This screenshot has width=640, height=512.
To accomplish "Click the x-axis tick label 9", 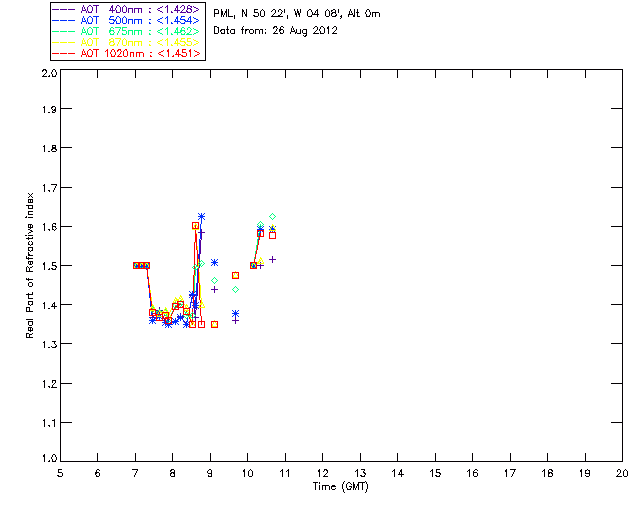I will (210, 473).
